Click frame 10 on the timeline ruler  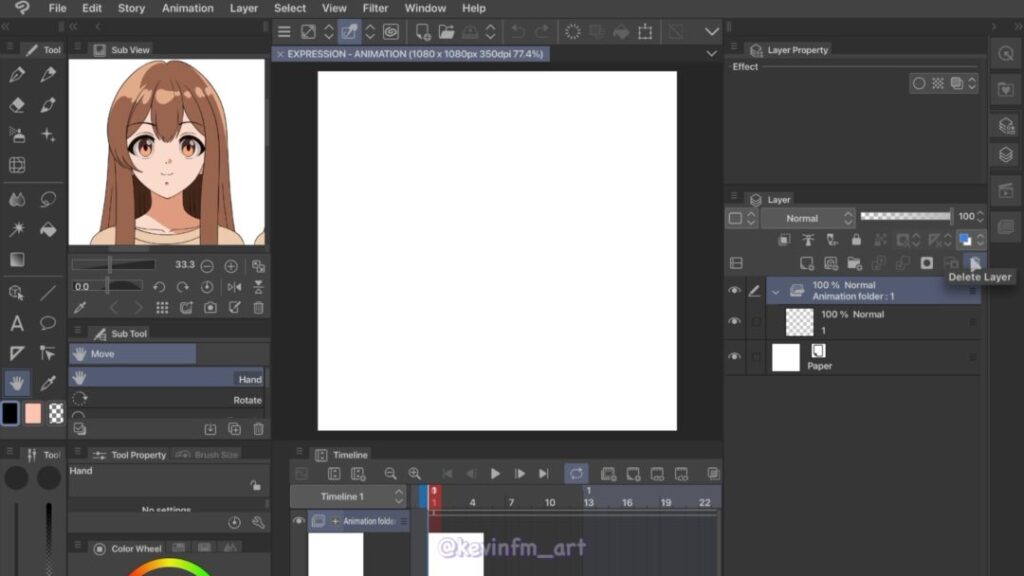pos(549,503)
